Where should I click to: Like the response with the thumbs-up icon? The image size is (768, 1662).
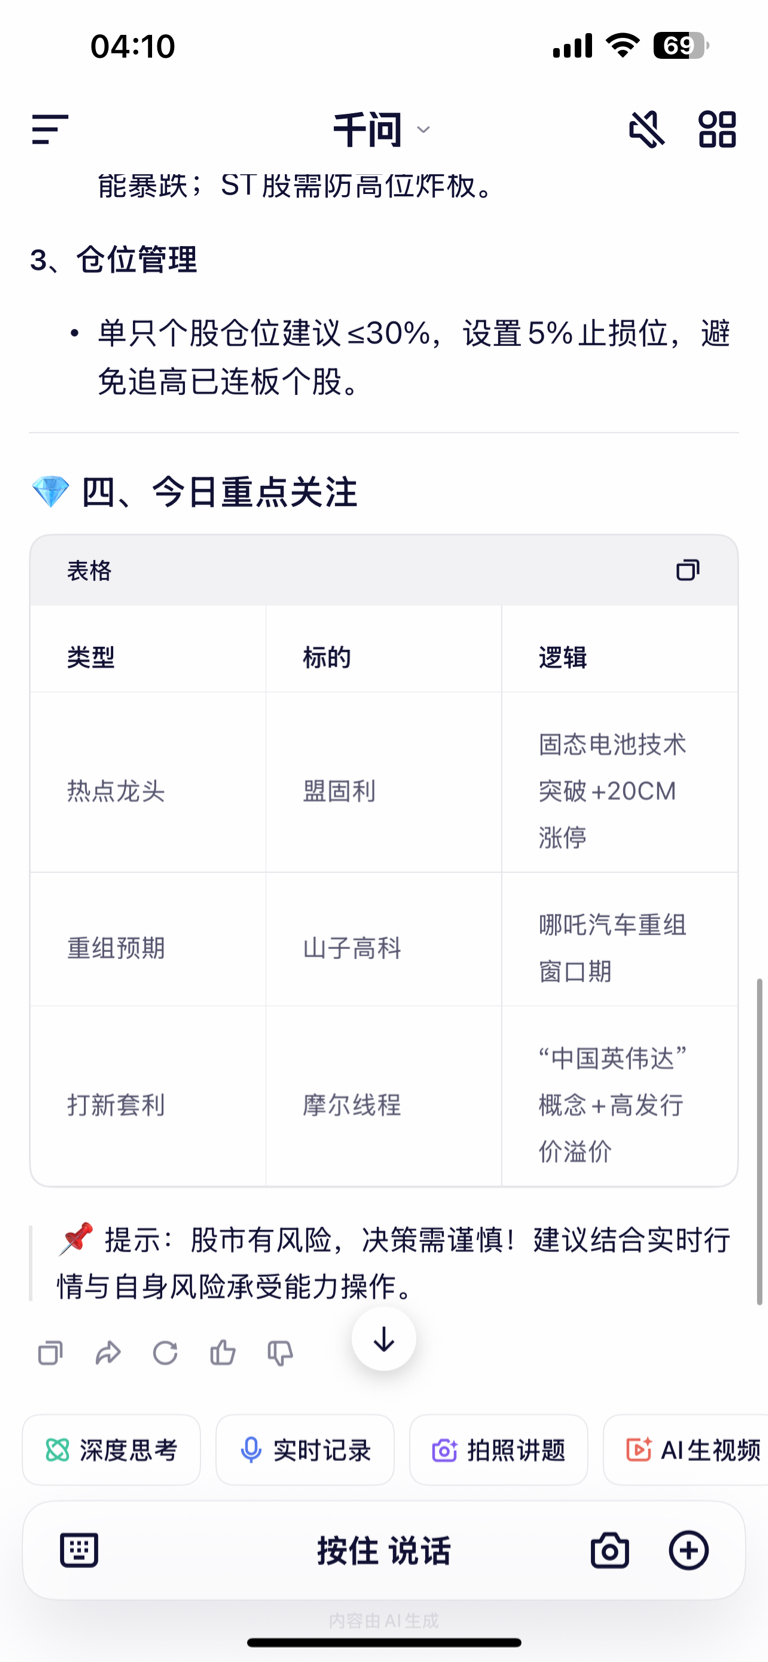(x=222, y=1353)
